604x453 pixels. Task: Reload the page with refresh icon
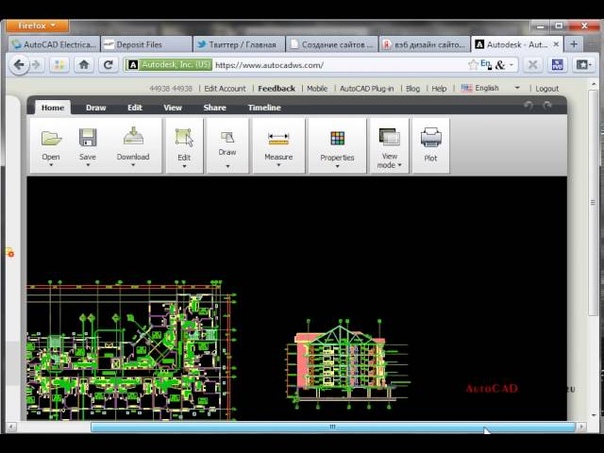click(108, 65)
